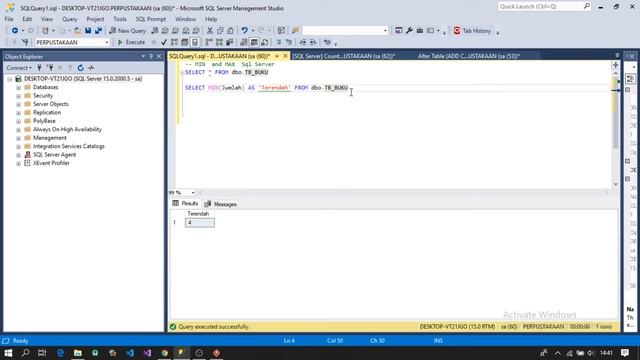
Task: Open the SQL Prompt menu
Action: coord(151,19)
